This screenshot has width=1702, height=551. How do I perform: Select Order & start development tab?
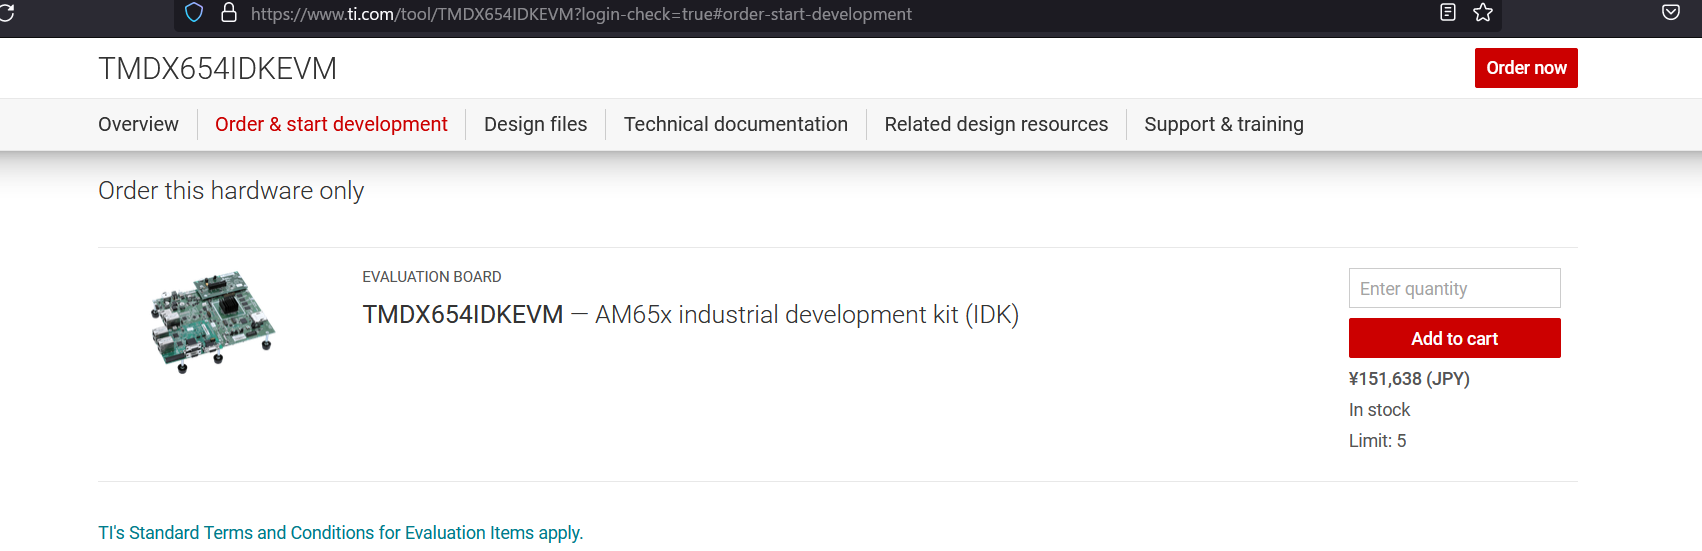click(331, 124)
